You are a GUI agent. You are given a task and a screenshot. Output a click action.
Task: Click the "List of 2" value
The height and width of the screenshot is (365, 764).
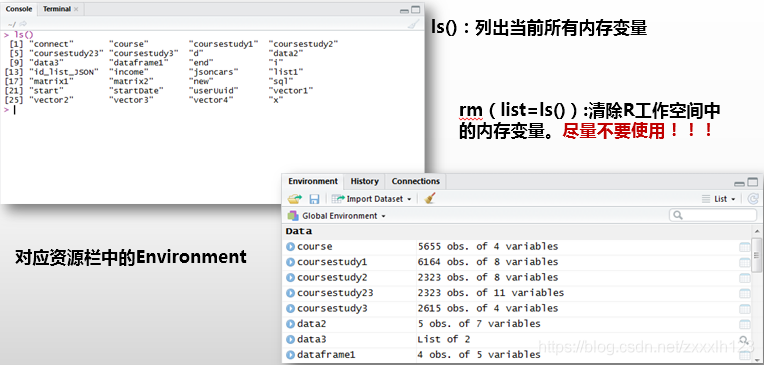[x=444, y=339]
